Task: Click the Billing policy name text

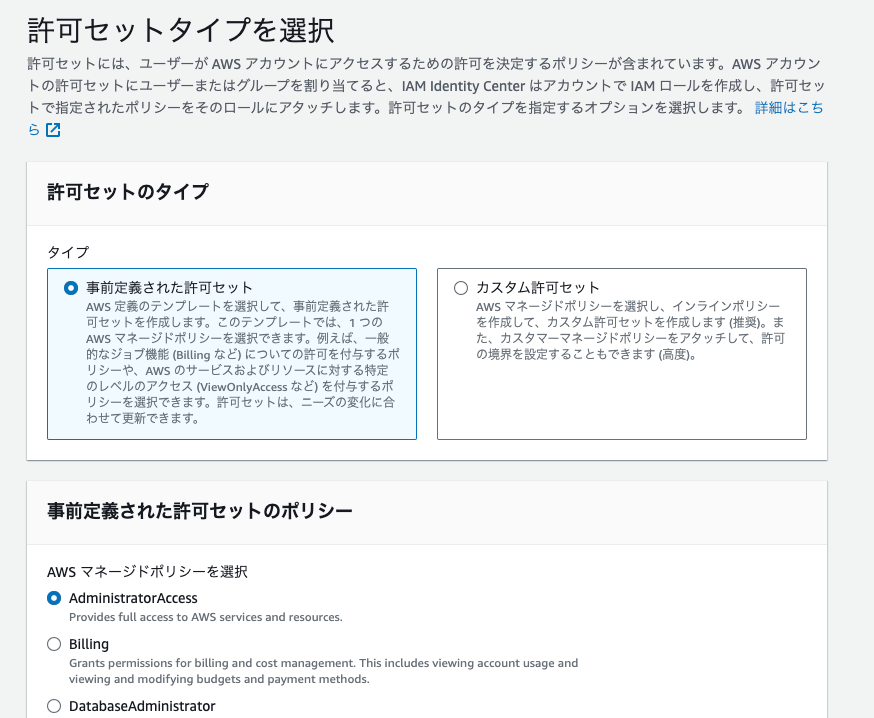Action: pyautogui.click(x=89, y=644)
